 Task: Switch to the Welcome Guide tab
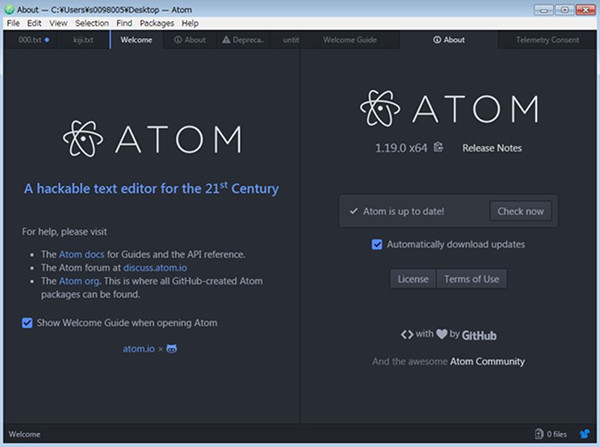(x=350, y=40)
